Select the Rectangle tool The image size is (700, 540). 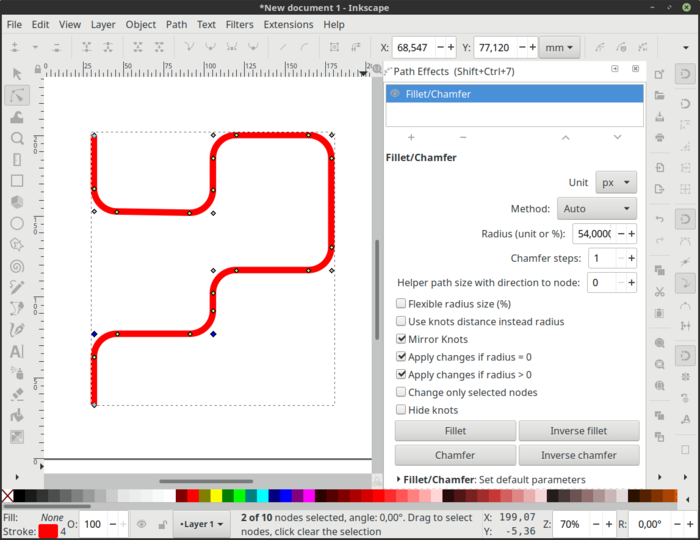pyautogui.click(x=17, y=181)
